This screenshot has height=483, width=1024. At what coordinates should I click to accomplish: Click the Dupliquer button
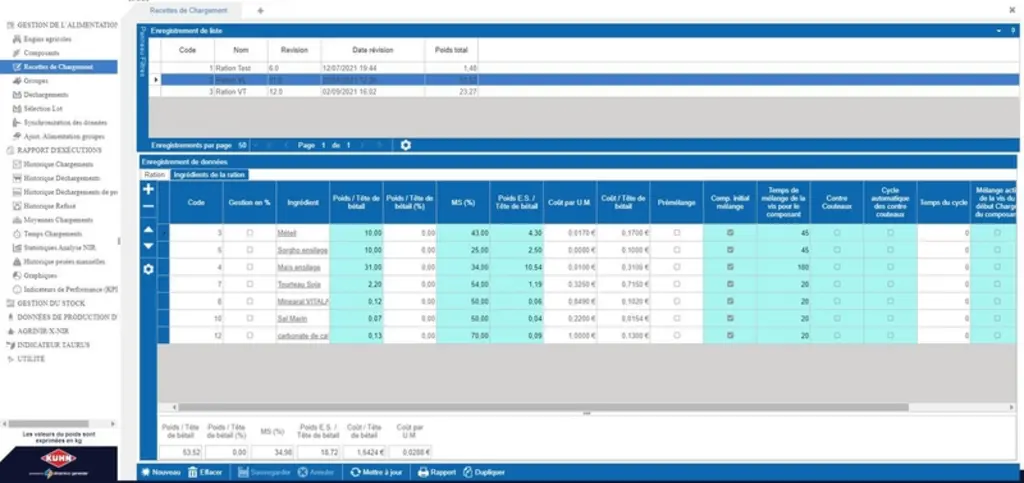click(x=484, y=472)
